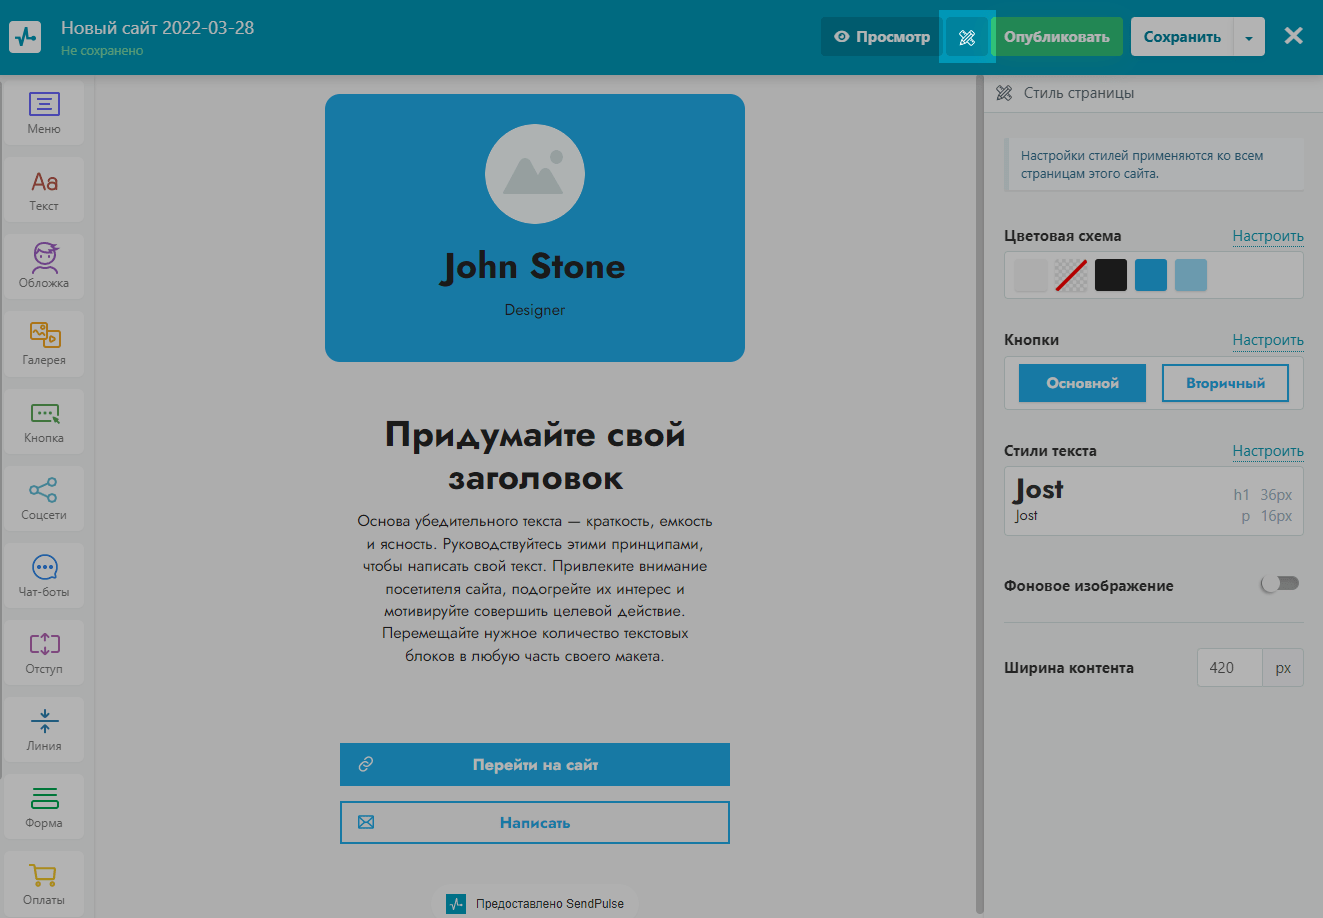Click Настроить link for Стили текста
1323x918 pixels.
pyautogui.click(x=1268, y=451)
